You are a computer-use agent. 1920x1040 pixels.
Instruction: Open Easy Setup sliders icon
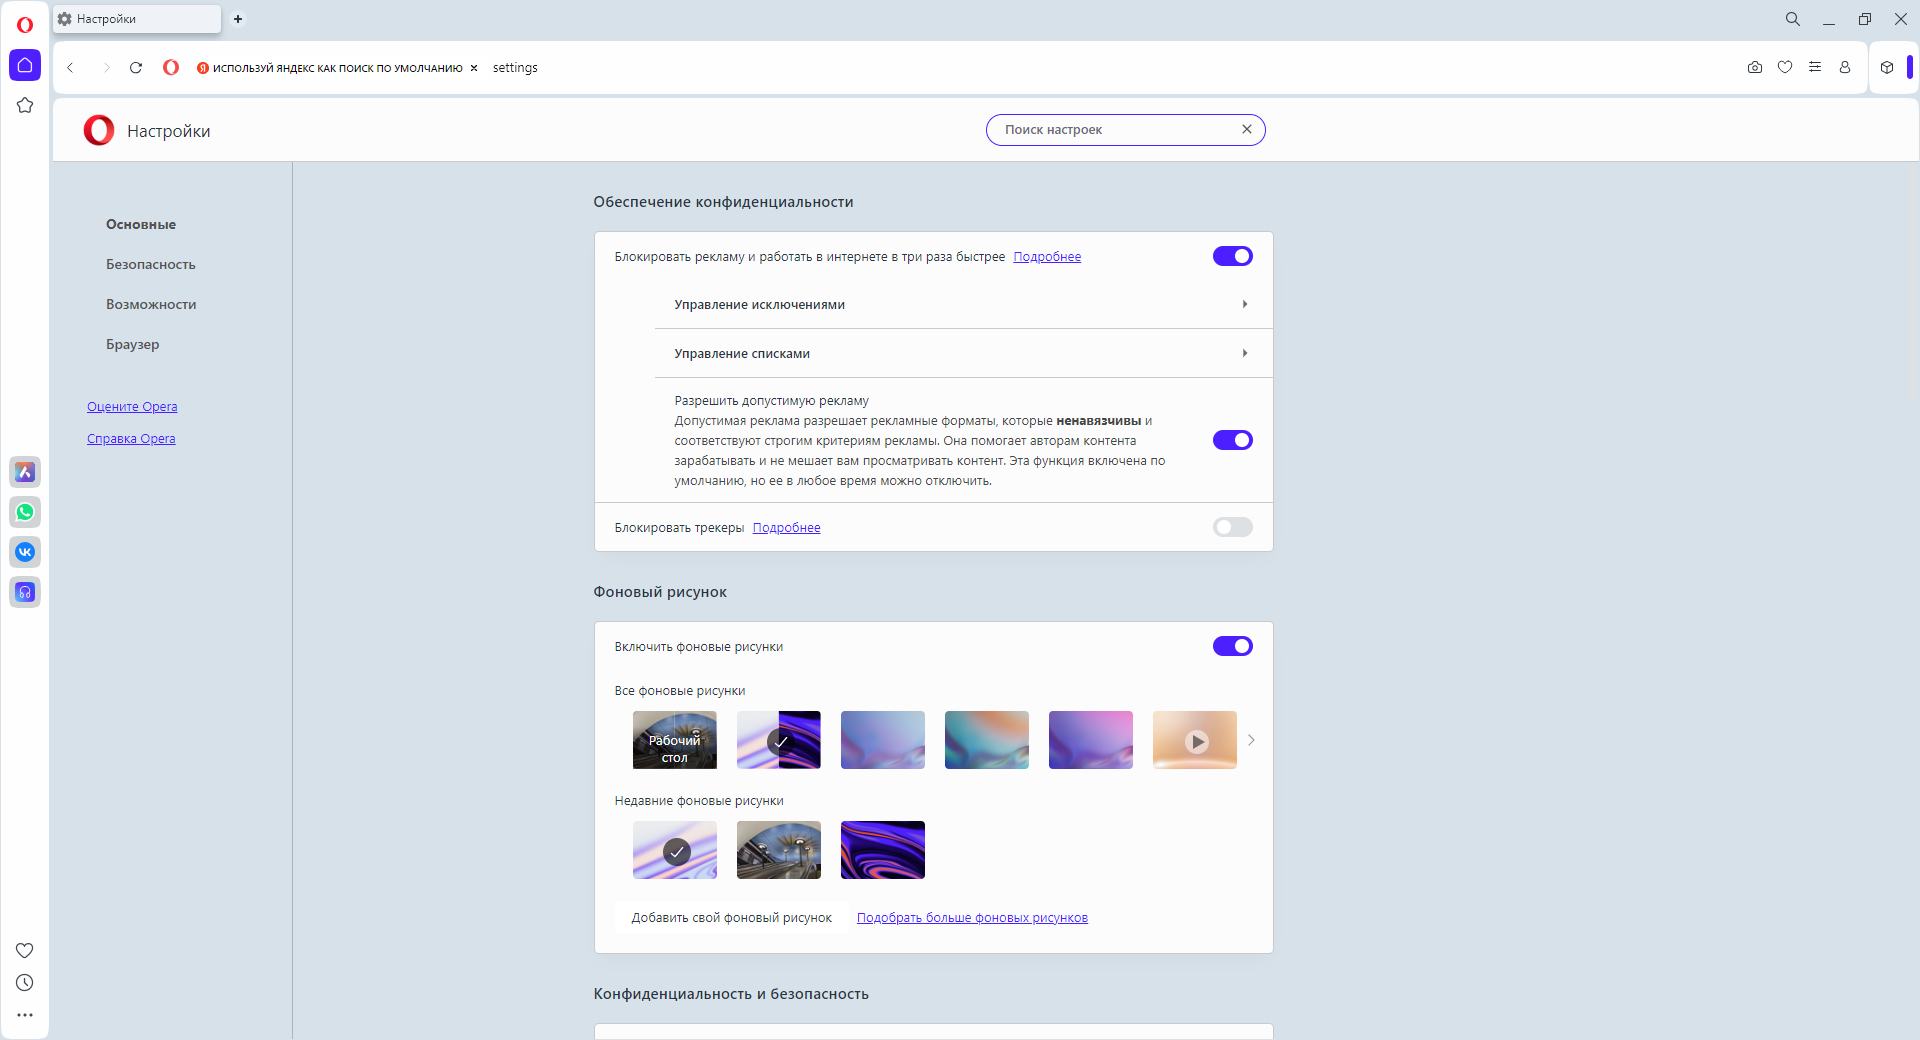1815,68
